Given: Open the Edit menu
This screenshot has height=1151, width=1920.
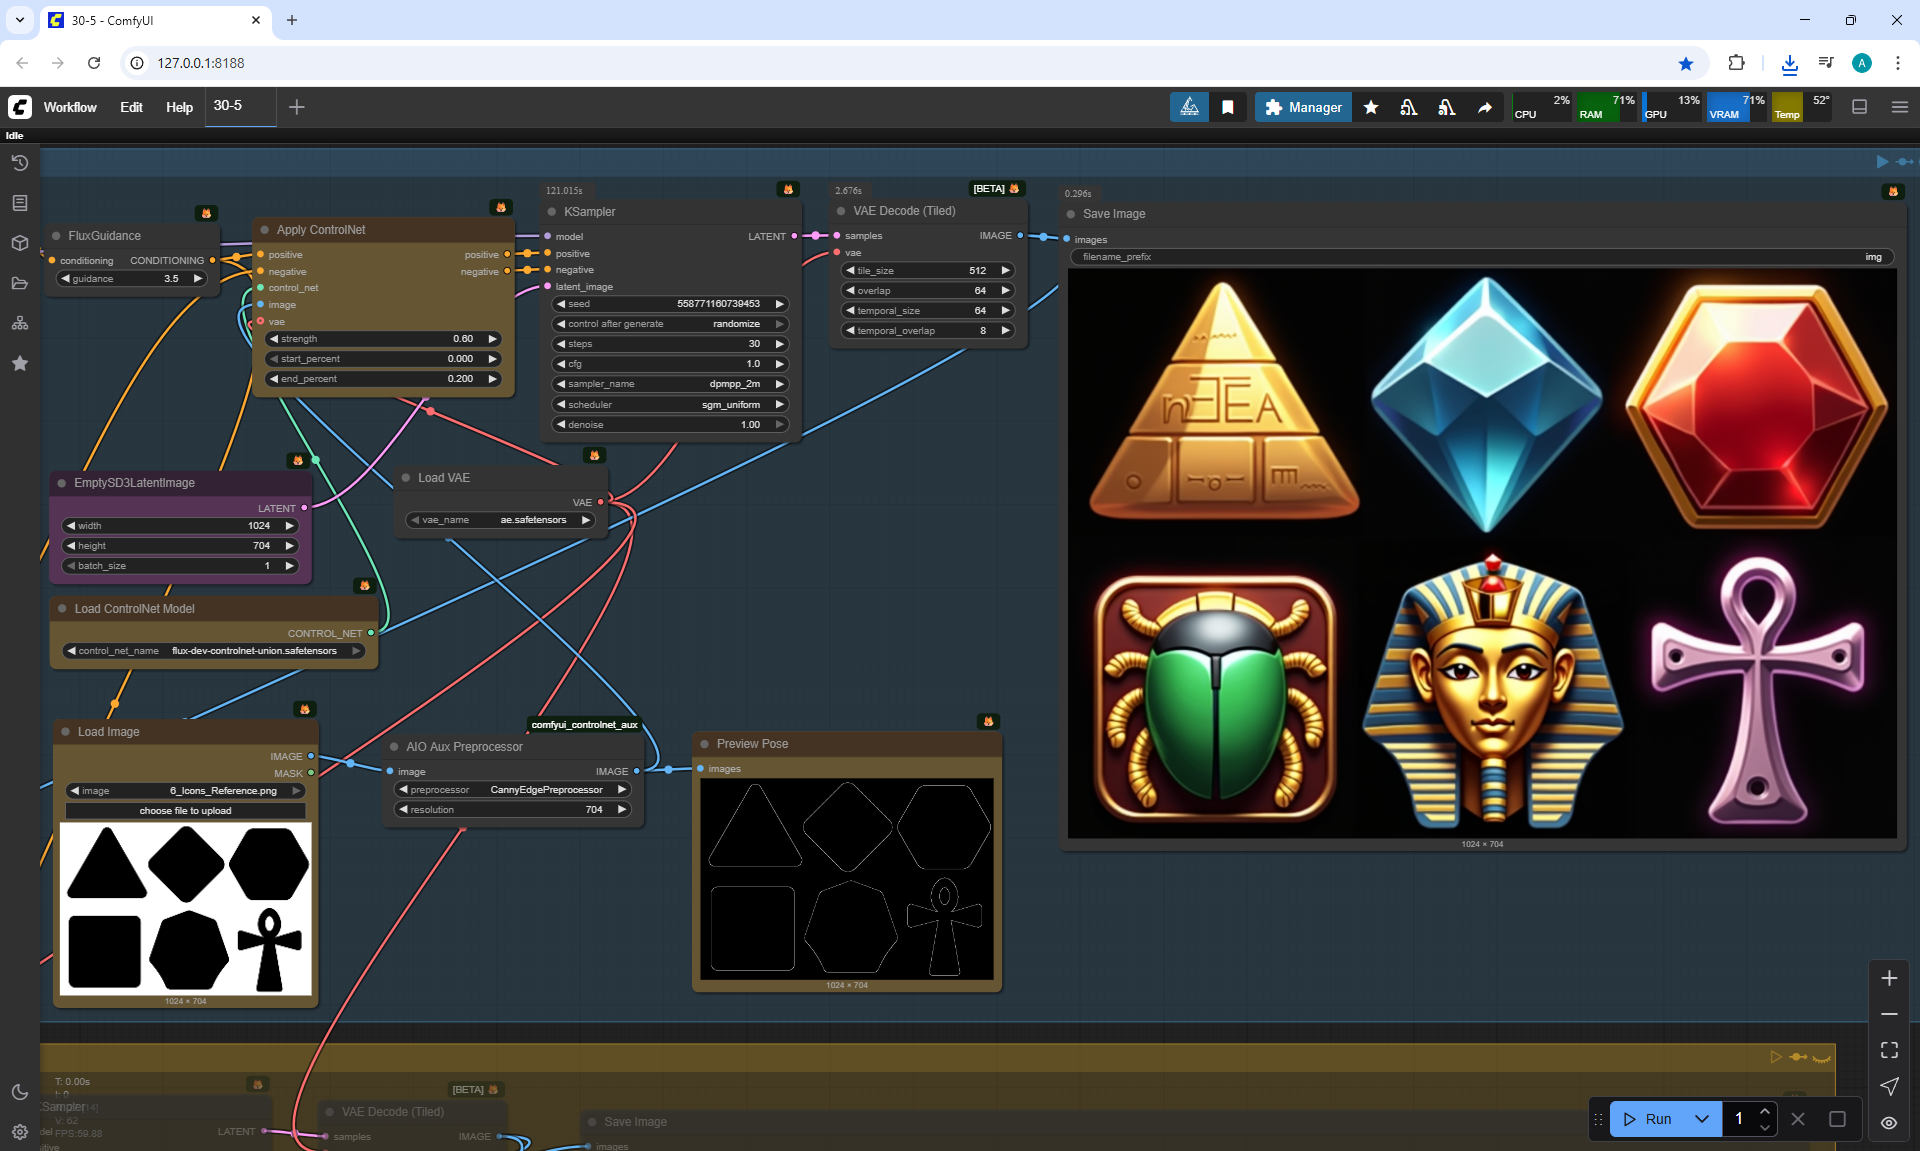Looking at the screenshot, I should [131, 107].
